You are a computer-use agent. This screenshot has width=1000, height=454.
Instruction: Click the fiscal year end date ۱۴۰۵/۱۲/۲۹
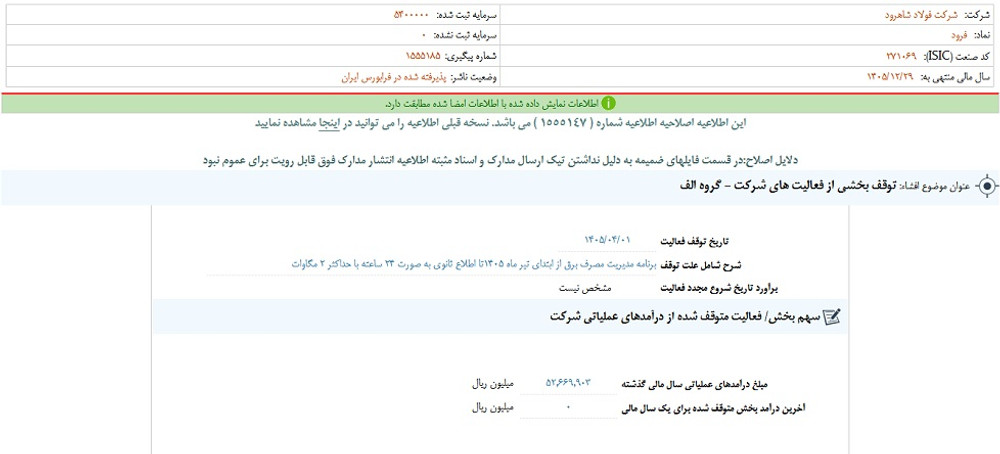pyautogui.click(x=890, y=77)
